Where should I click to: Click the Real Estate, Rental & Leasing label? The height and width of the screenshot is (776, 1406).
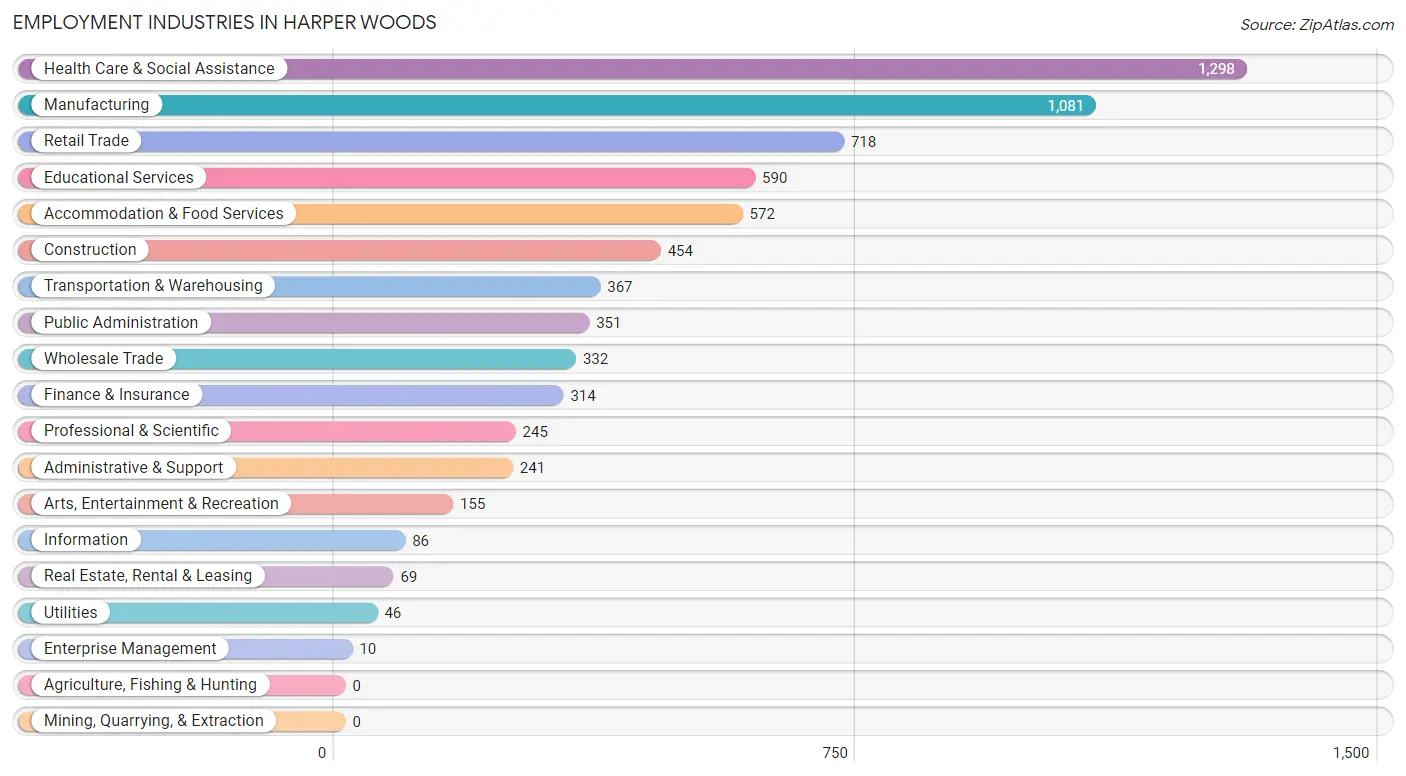tap(148, 575)
